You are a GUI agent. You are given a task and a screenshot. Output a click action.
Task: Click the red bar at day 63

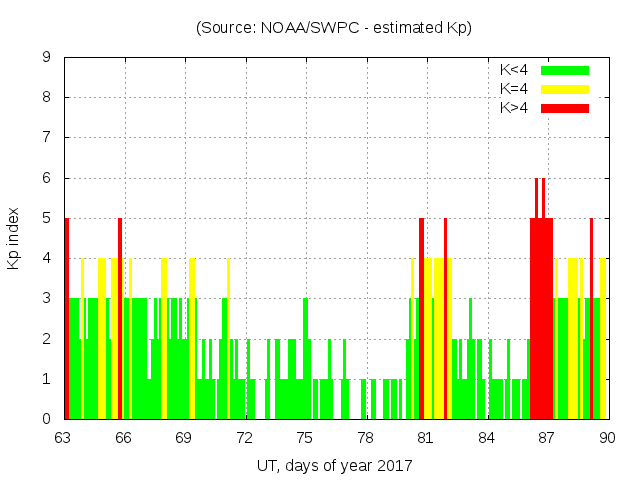(x=67, y=320)
